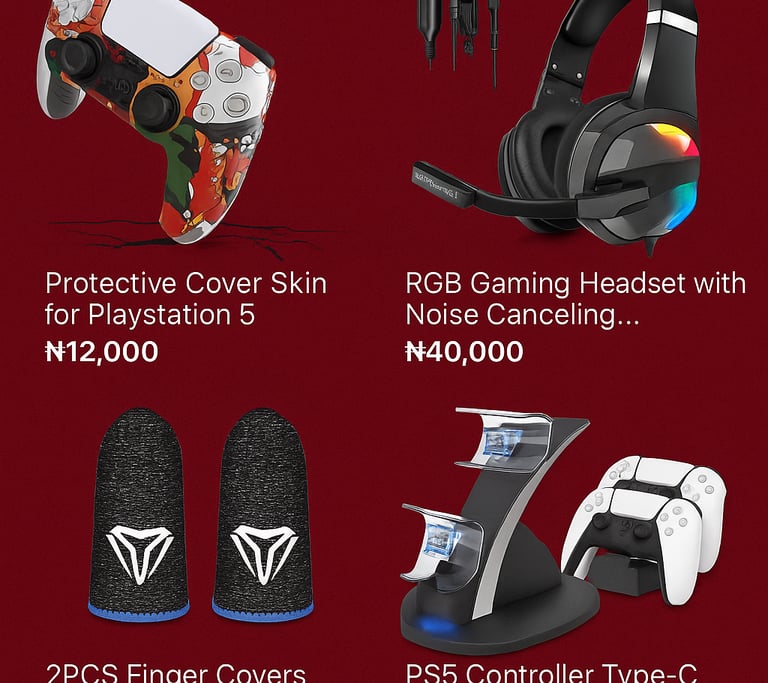Open RGB Gaming Headset with Noise Canceling title
Viewport: 768px width, 683px height.
point(576,298)
